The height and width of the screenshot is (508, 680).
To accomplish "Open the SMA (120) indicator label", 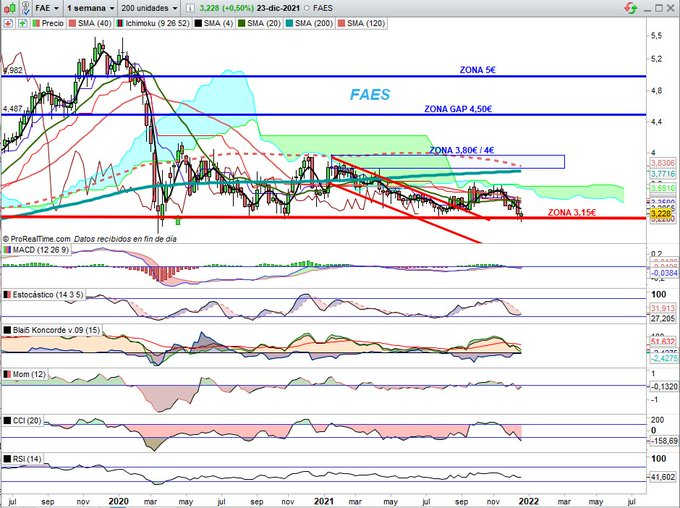I will 366,23.
